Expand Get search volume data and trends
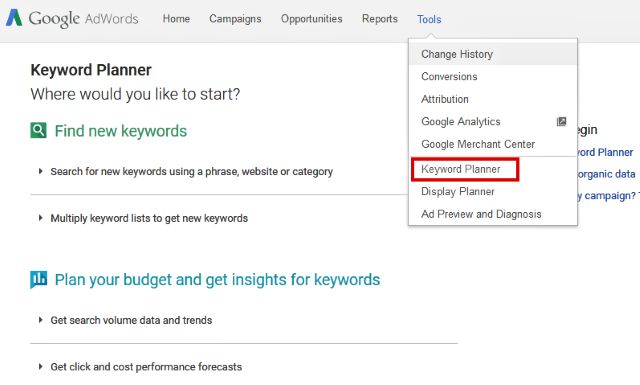Viewport: 640px width, 385px height. [x=131, y=320]
